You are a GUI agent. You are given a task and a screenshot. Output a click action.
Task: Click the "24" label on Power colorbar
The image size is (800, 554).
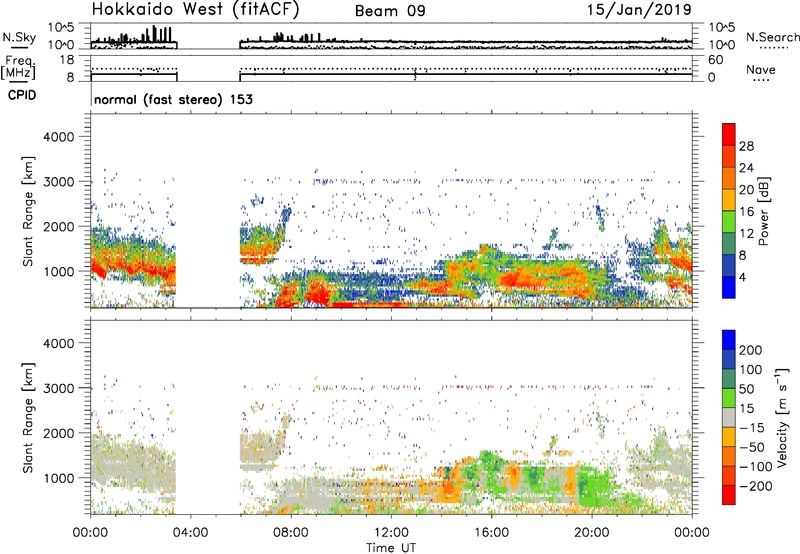click(x=746, y=168)
